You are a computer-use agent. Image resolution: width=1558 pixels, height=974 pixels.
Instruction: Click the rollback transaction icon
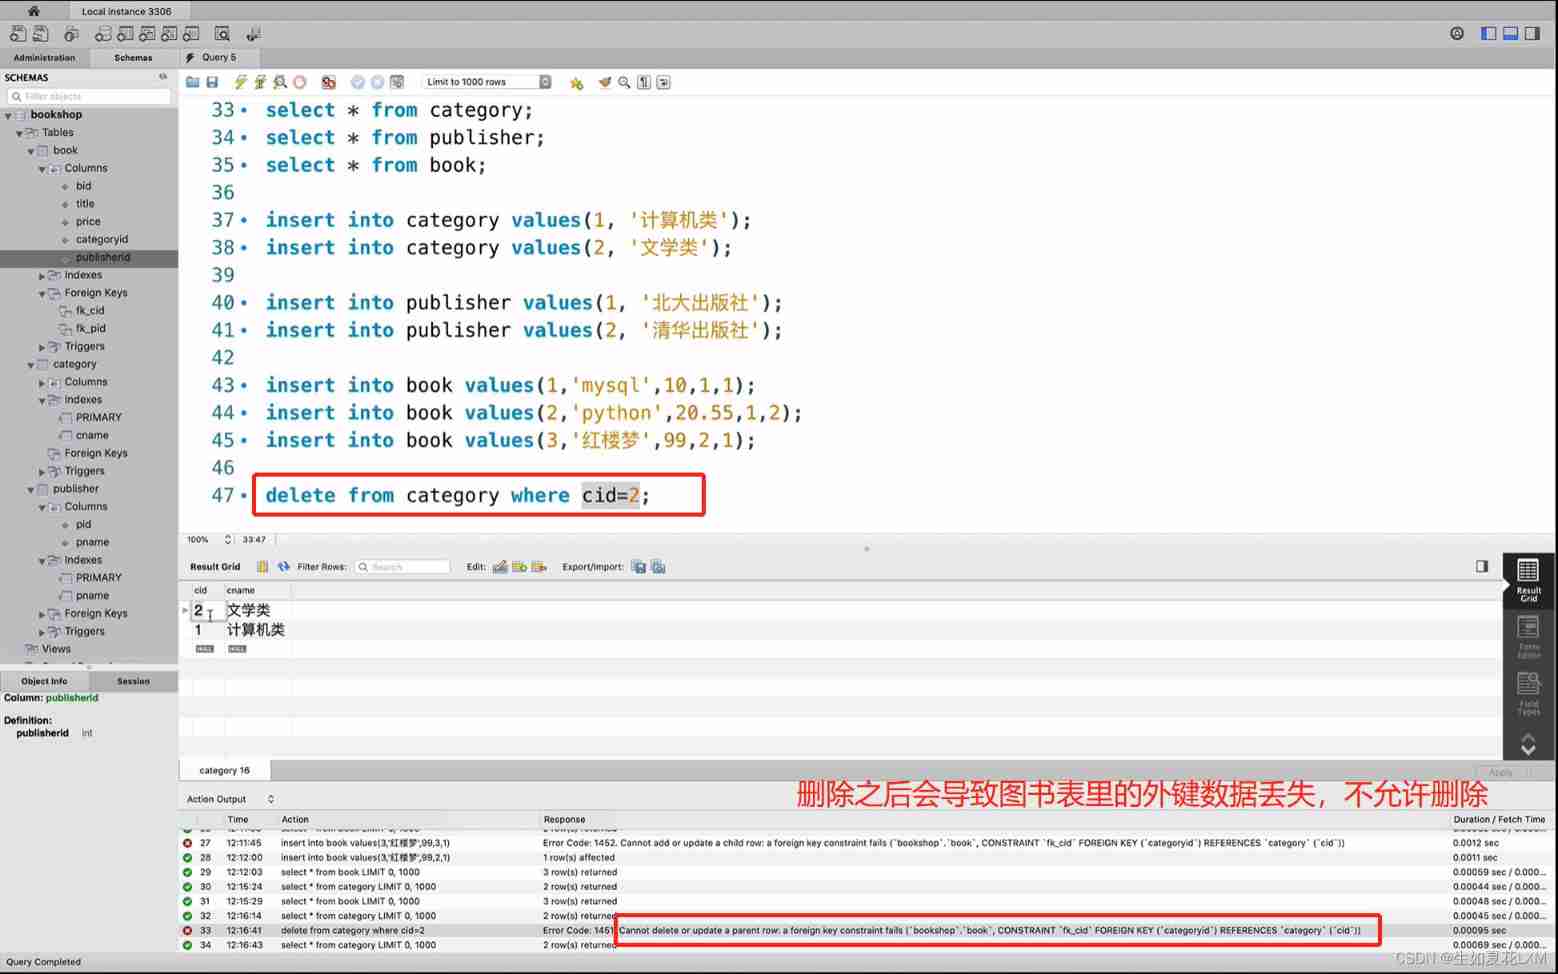point(377,82)
